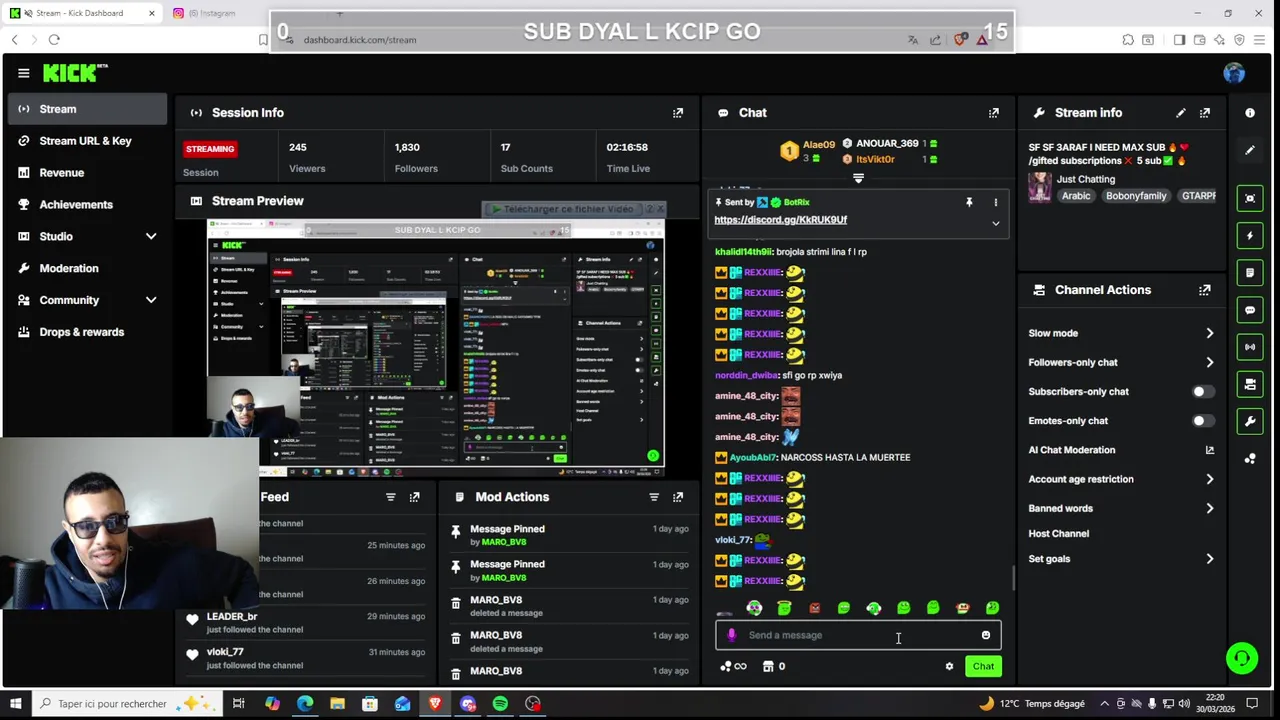Click the user avatar at top right

point(1234,73)
